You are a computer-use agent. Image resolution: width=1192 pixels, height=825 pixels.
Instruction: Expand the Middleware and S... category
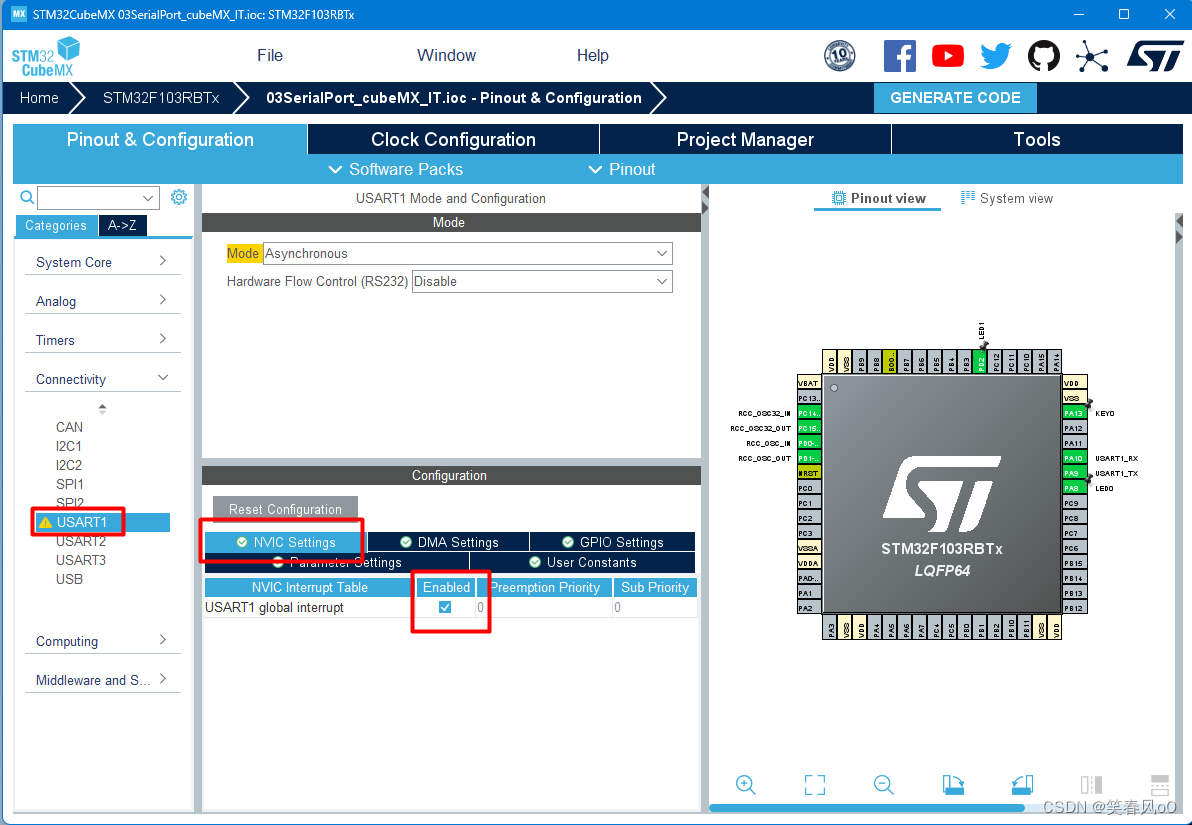tap(101, 680)
